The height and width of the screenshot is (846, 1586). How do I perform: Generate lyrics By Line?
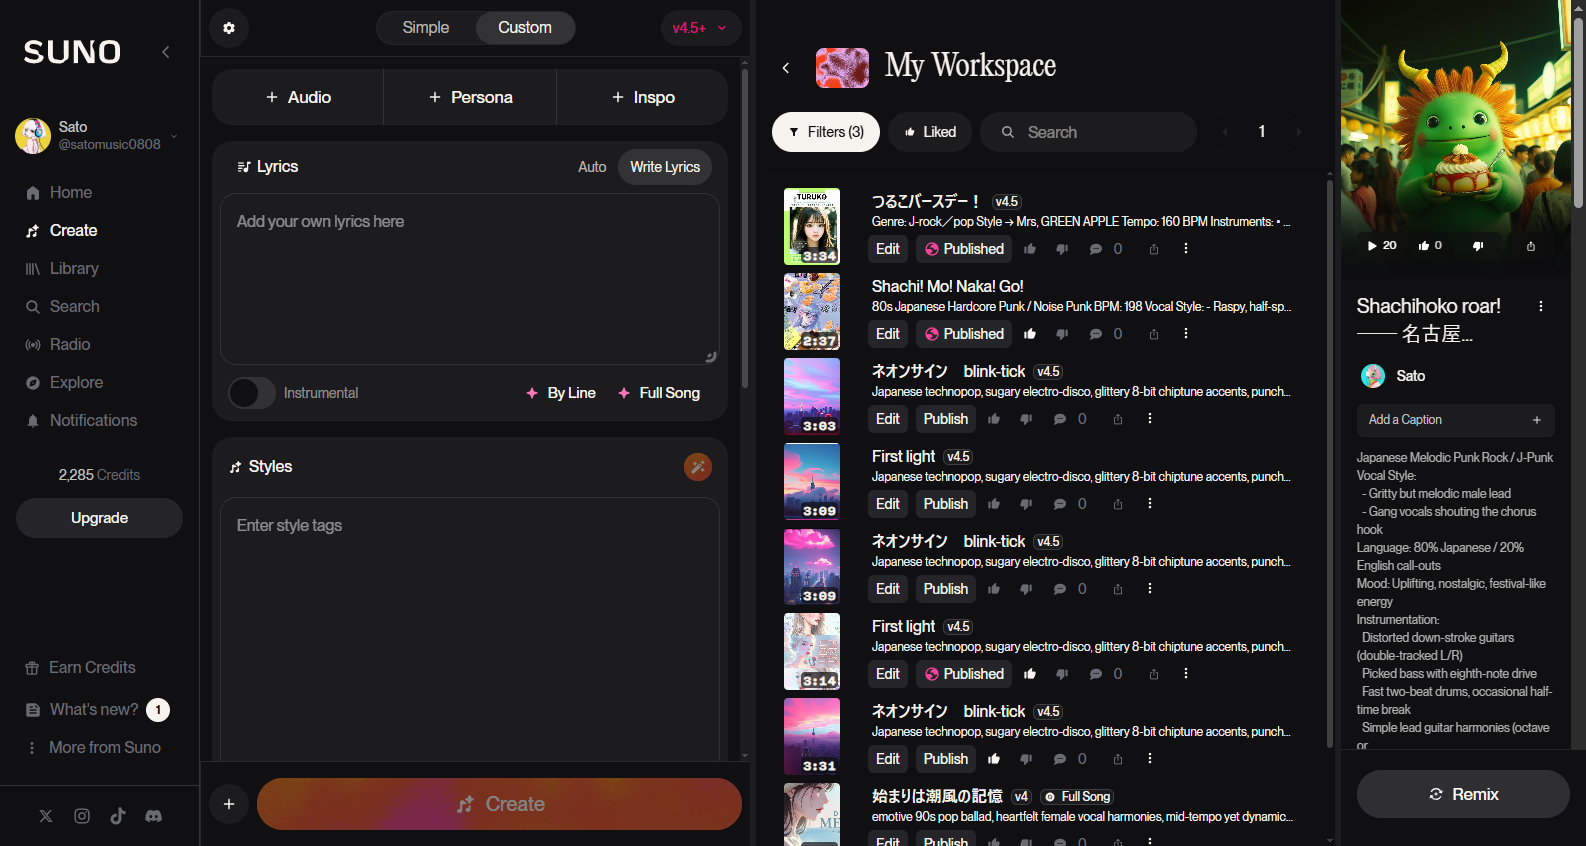pos(561,393)
